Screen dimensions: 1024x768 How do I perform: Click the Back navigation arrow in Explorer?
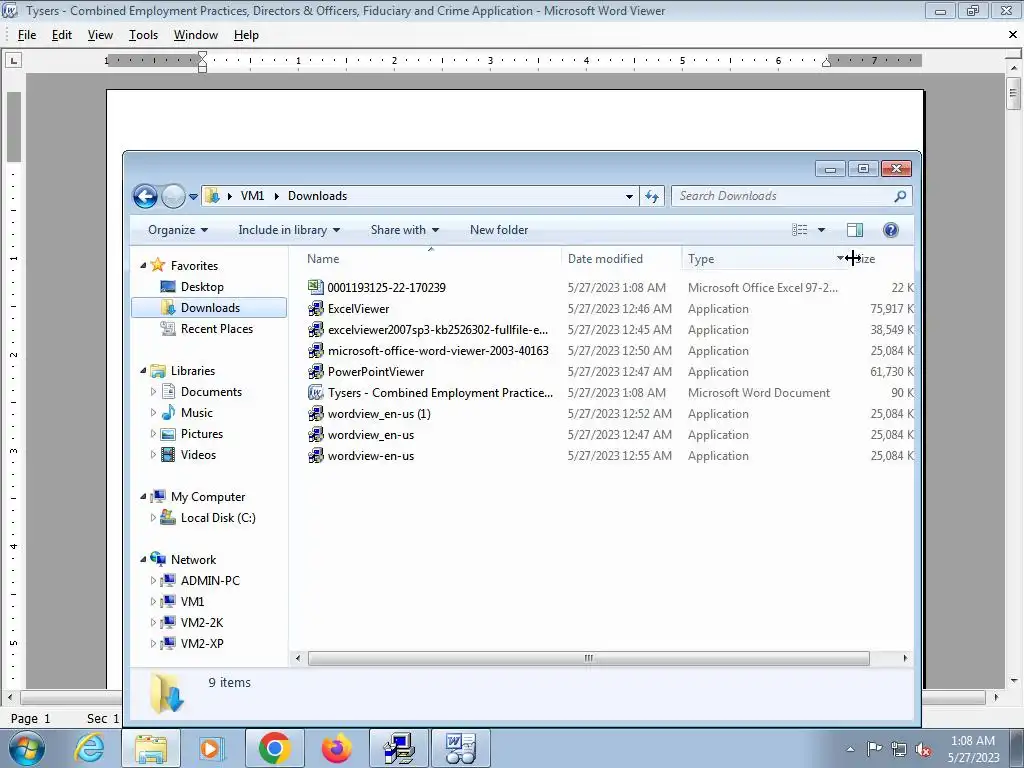[145, 196]
